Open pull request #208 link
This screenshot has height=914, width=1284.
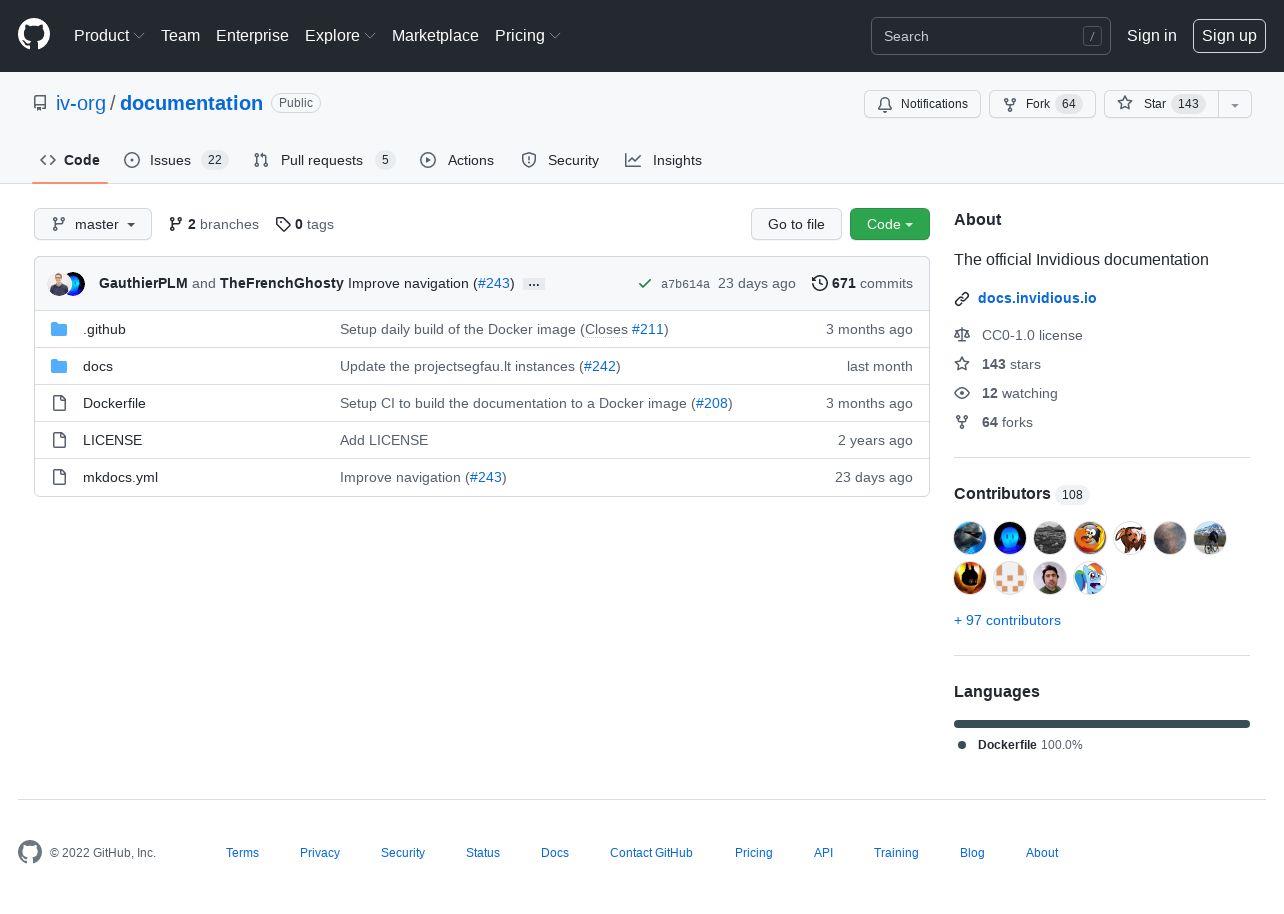coord(712,403)
